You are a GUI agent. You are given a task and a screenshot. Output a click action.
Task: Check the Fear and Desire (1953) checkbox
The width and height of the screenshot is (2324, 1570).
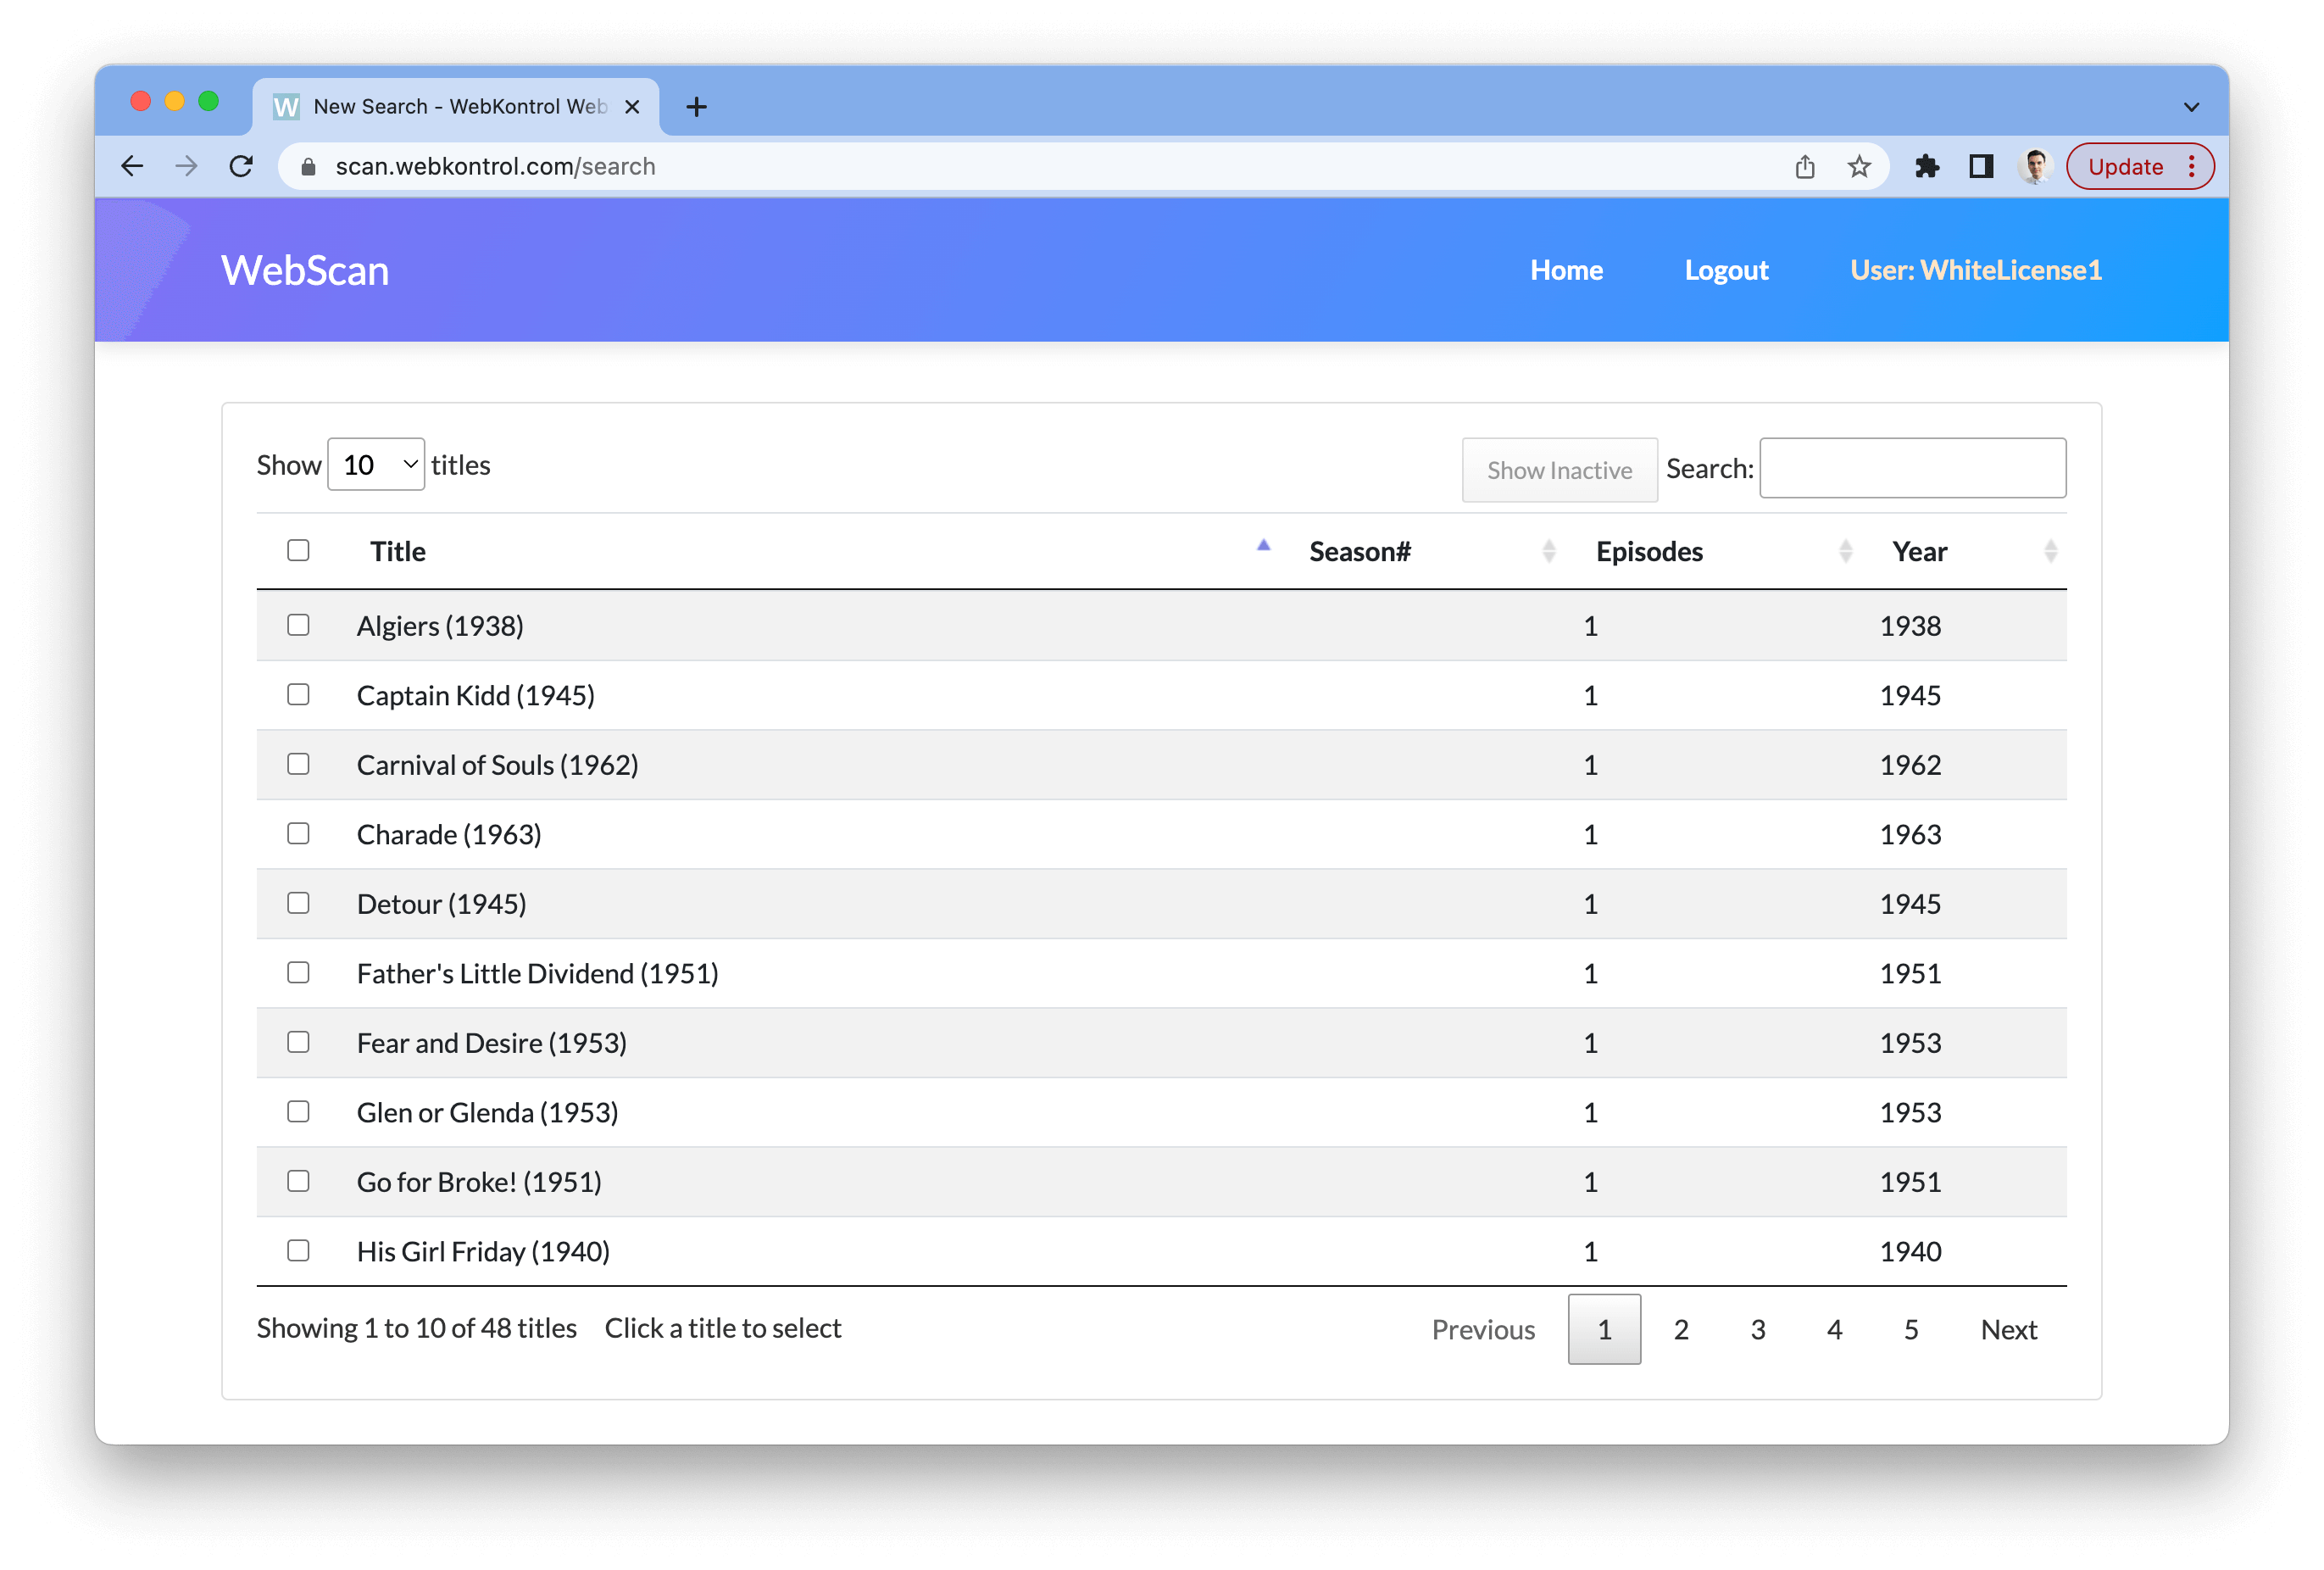298,1042
